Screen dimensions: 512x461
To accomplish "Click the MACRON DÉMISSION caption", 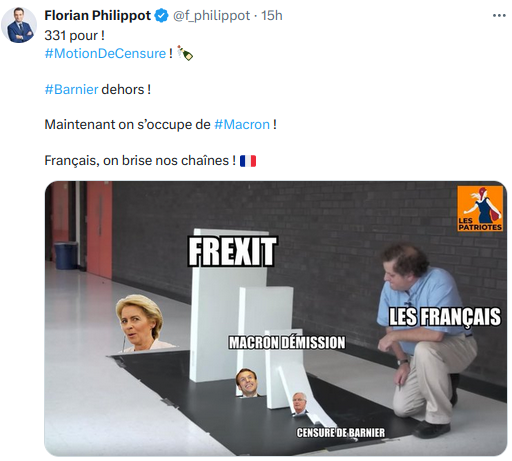I will tap(287, 342).
